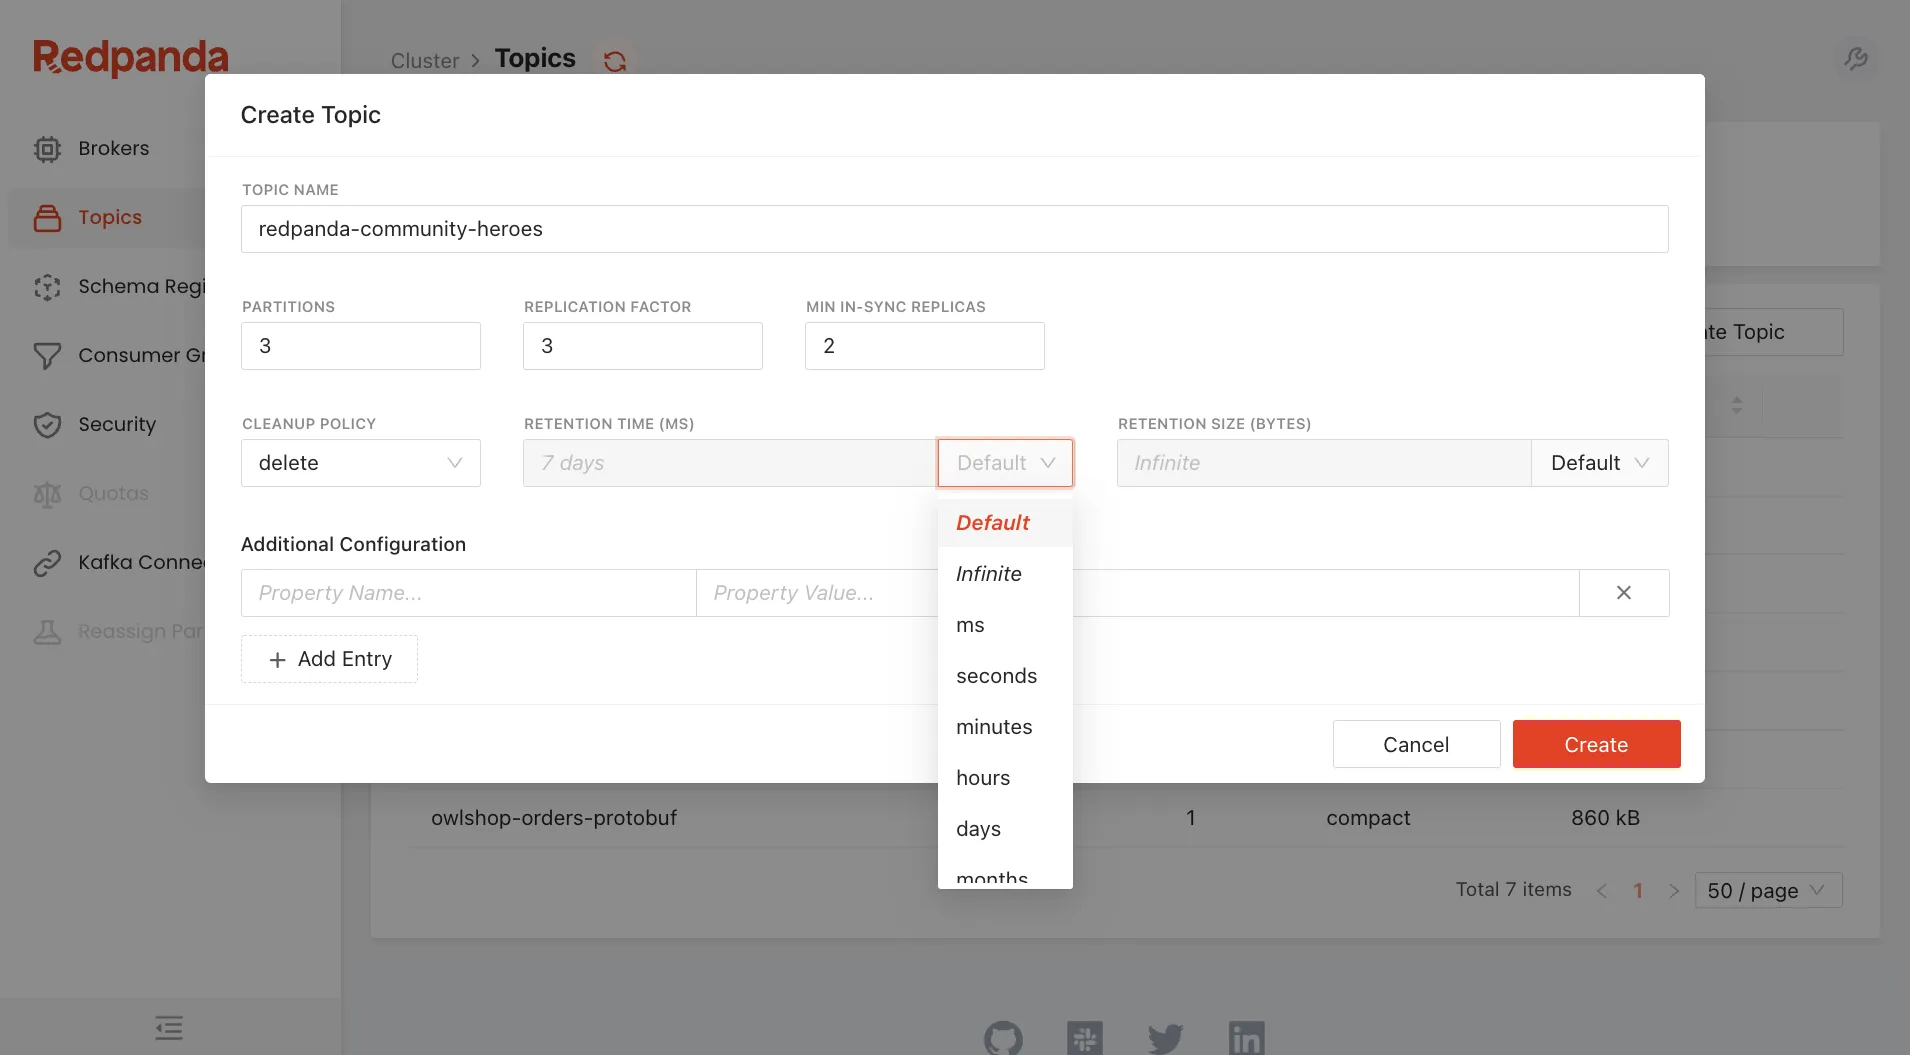Edit the Min In-Sync Replicas field
1910x1055 pixels.
click(x=925, y=346)
